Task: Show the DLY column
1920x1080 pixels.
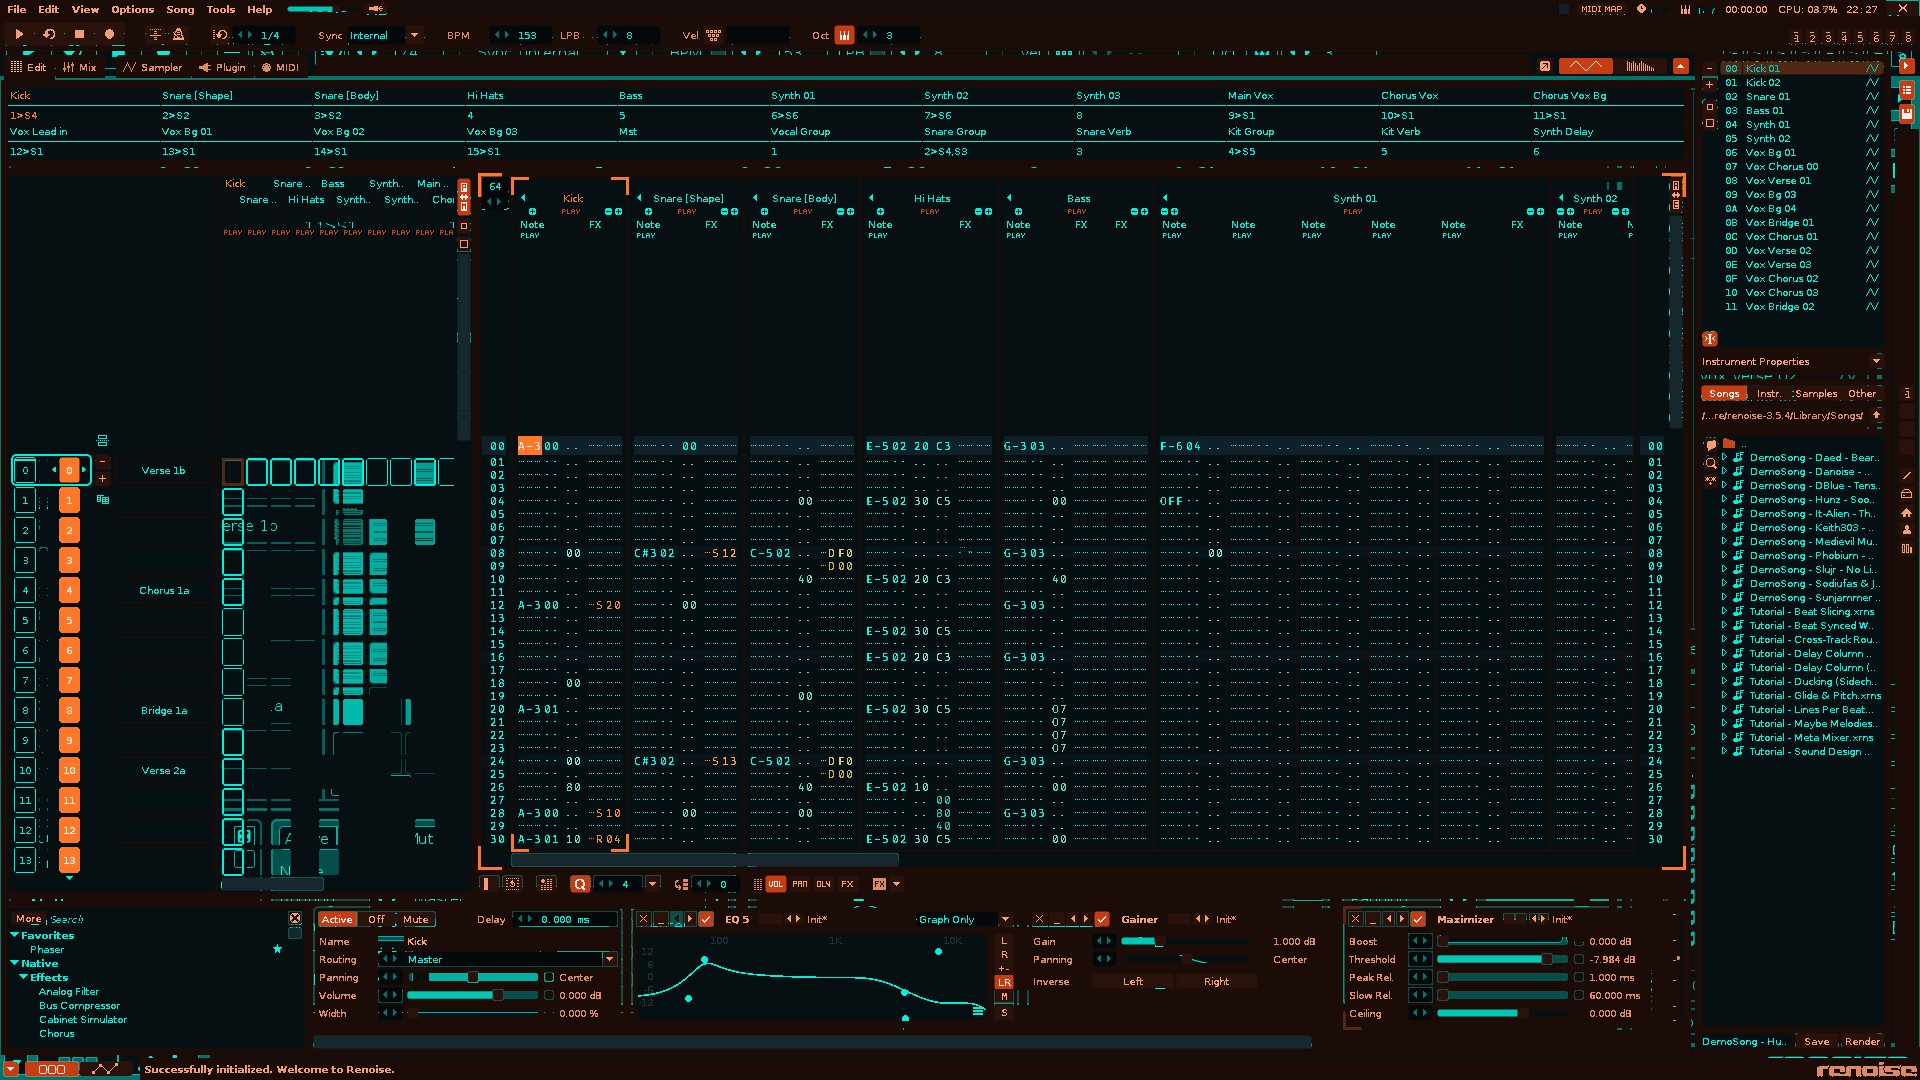Action: 823,884
